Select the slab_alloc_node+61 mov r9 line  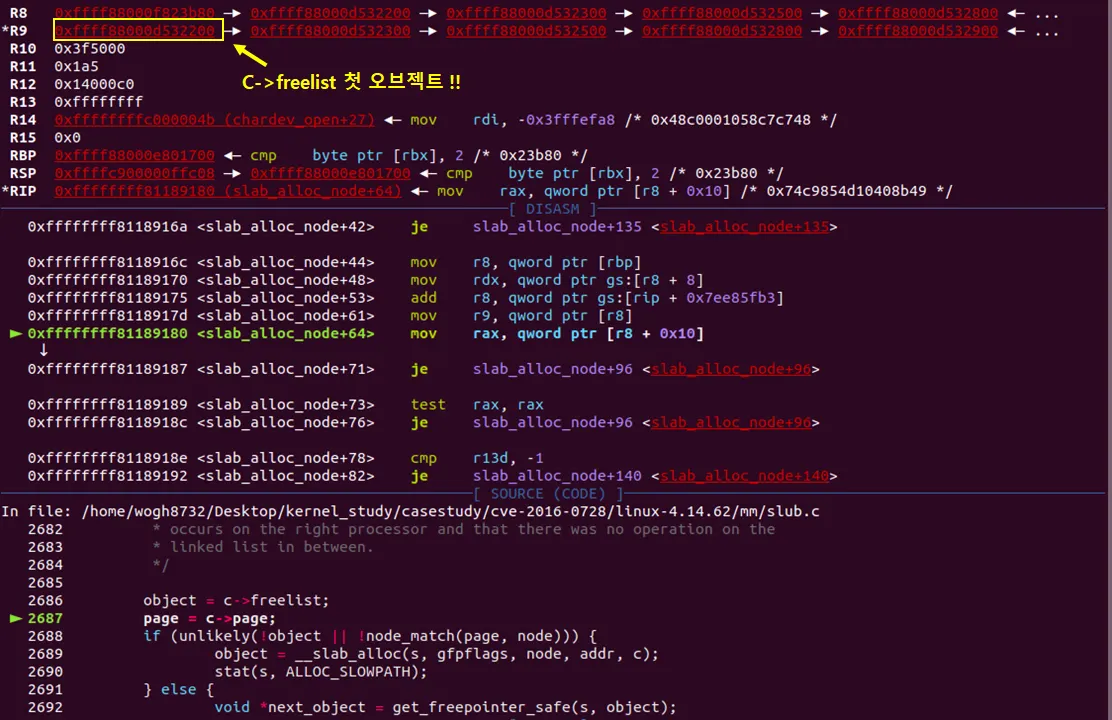click(330, 315)
